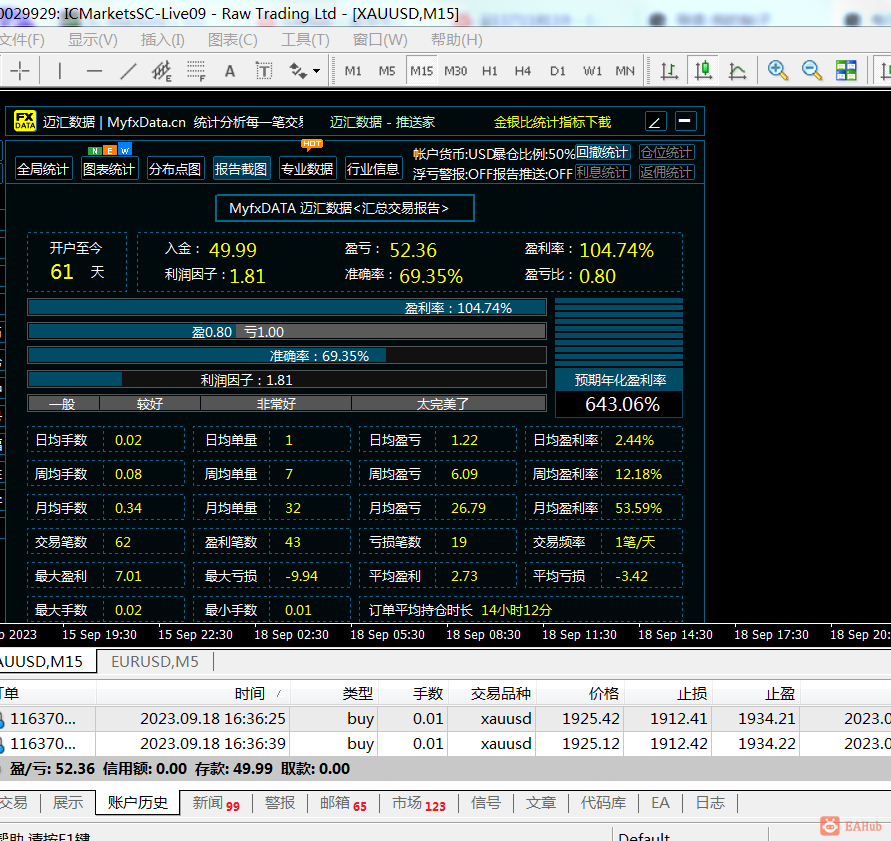Image resolution: width=891 pixels, height=841 pixels.
Task: Click the 盈利率 104.74% progress bar
Action: pos(287,307)
